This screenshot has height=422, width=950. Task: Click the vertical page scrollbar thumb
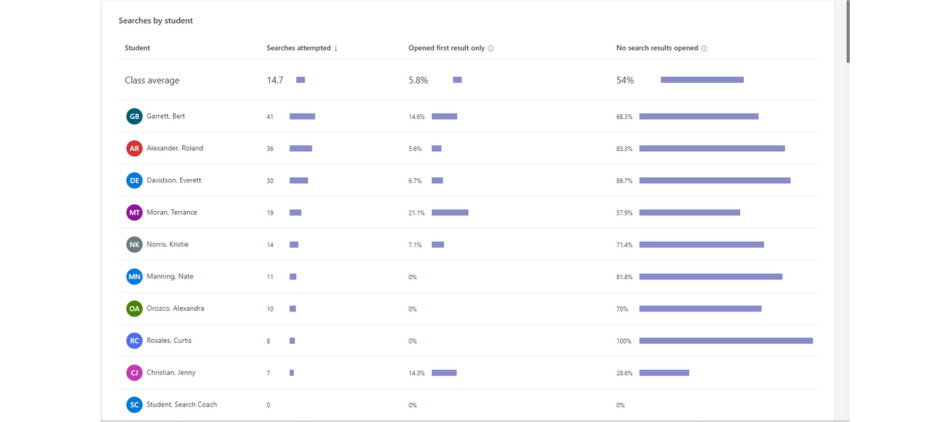pos(847,30)
